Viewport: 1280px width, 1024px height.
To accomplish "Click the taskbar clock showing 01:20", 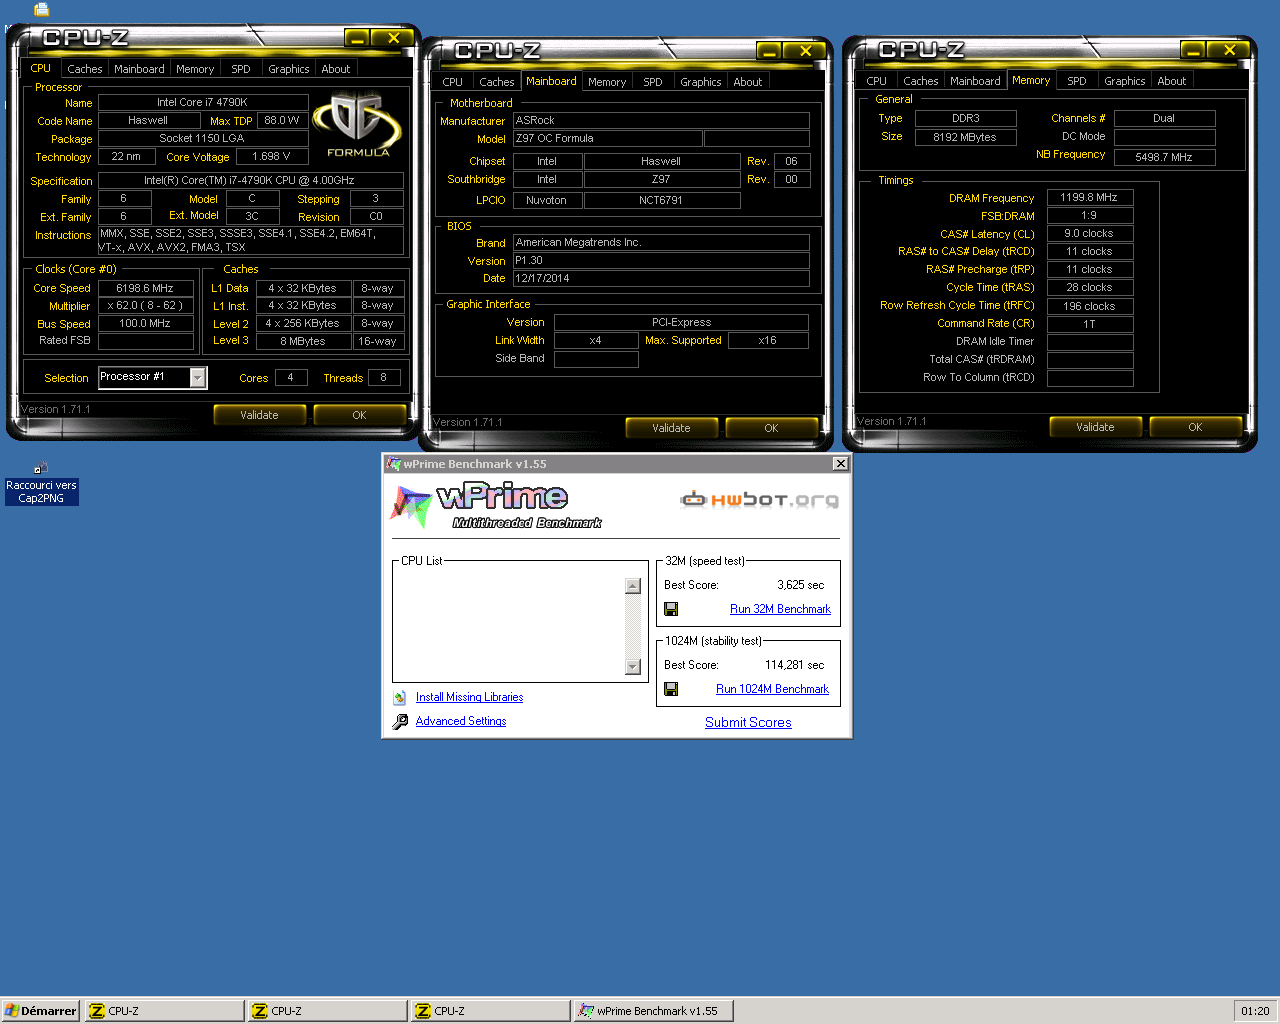I will coord(1255,1011).
